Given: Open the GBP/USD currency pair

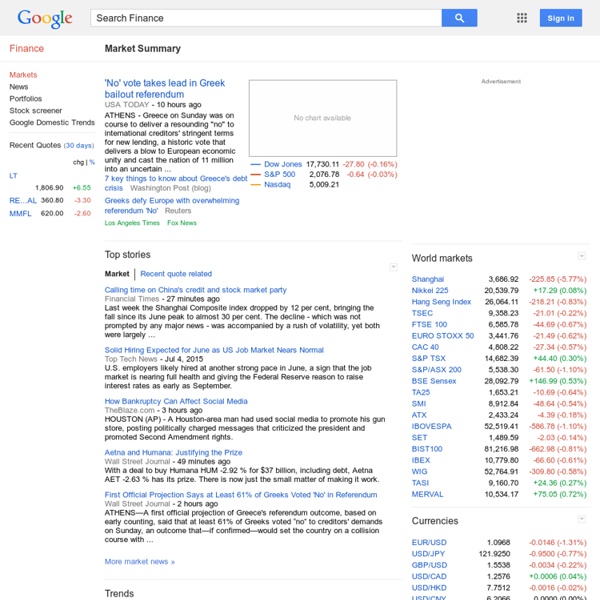Looking at the screenshot, I should 429,565.
